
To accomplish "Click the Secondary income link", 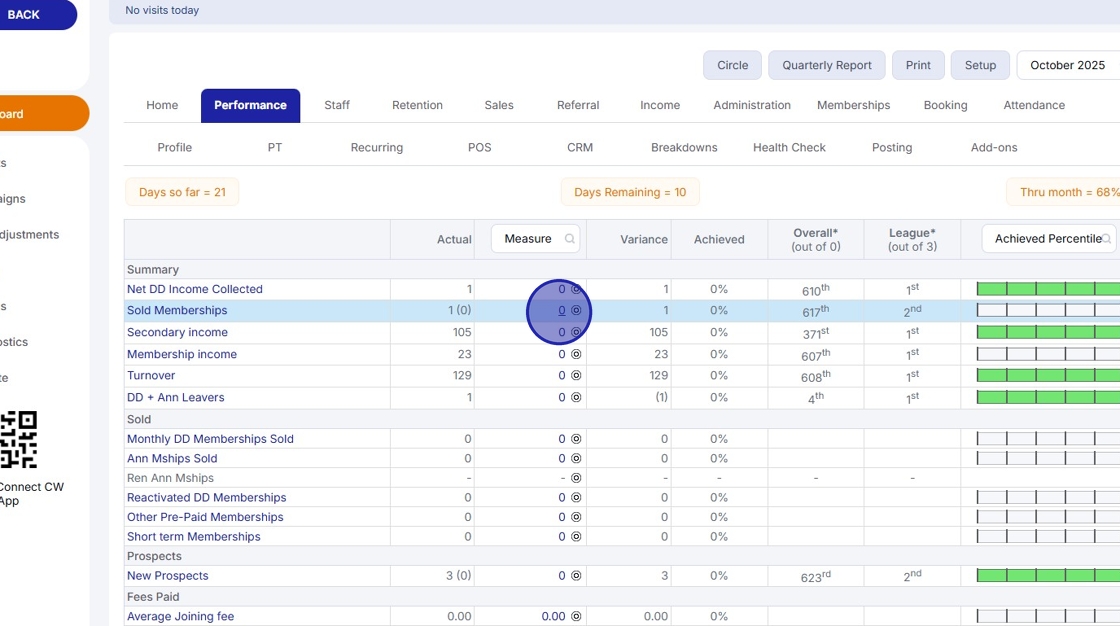I will coord(177,332).
